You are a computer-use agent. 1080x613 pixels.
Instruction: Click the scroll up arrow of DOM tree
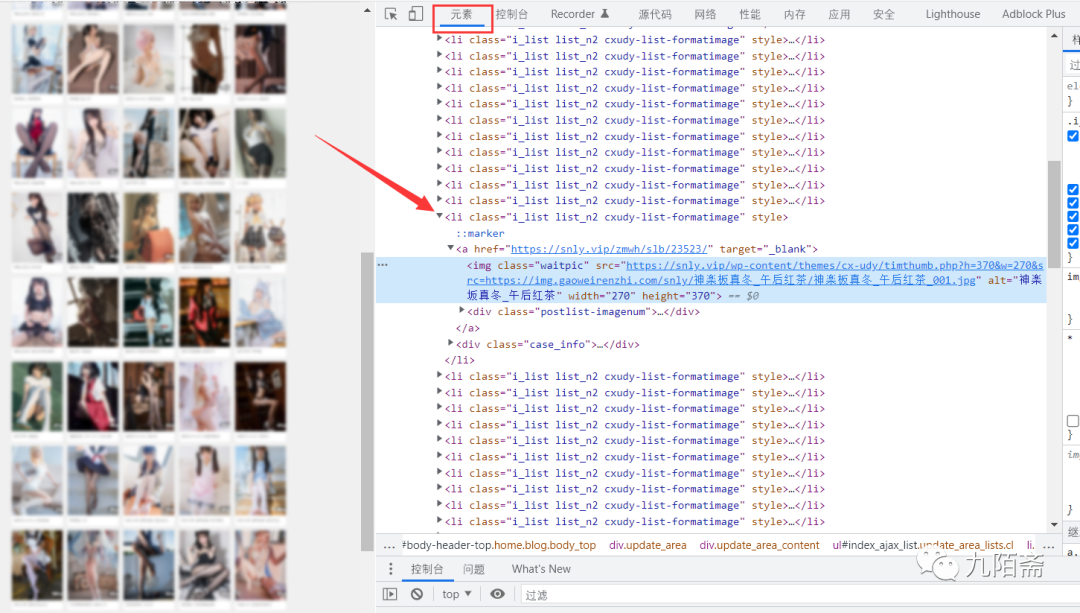point(1055,35)
